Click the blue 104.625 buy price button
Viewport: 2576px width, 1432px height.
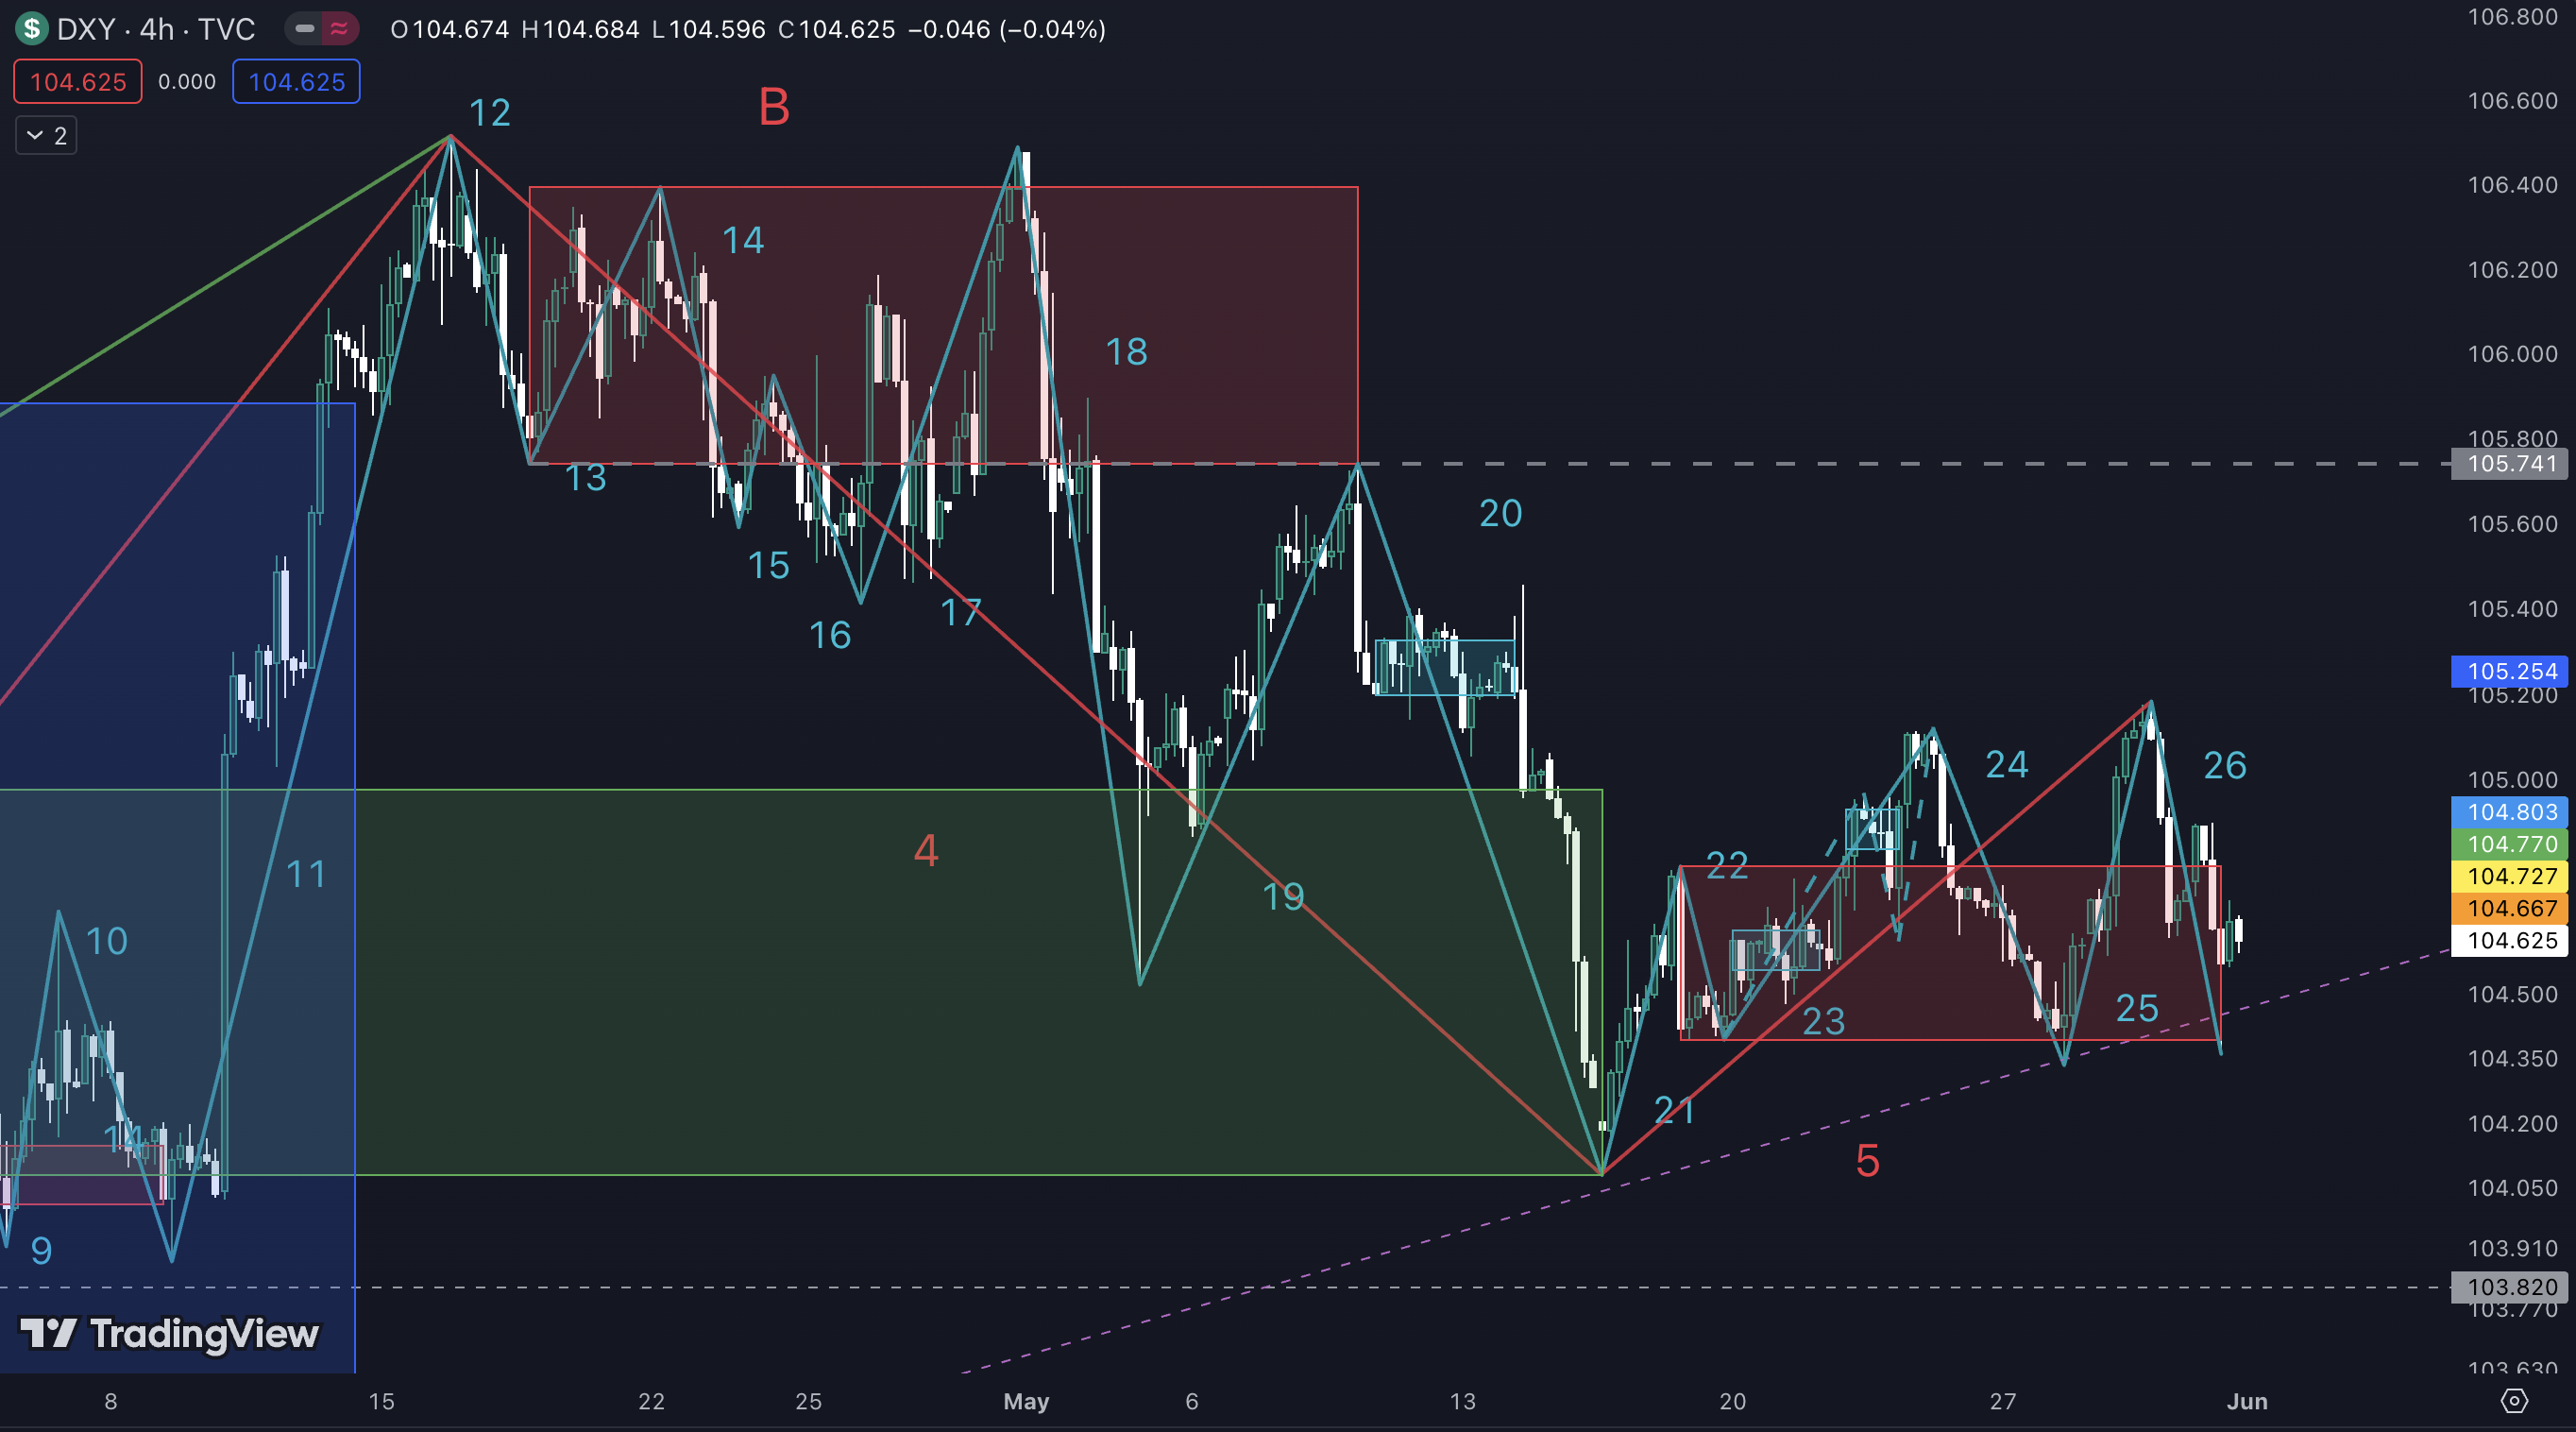pyautogui.click(x=296, y=82)
